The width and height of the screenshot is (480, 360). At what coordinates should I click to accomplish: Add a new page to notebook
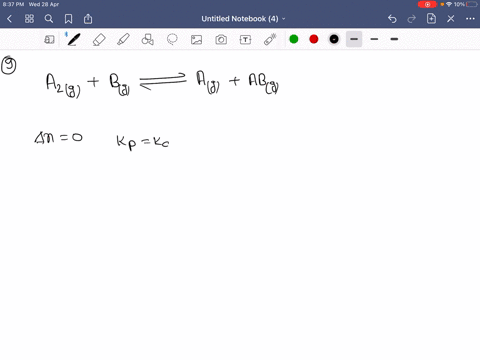(431, 19)
